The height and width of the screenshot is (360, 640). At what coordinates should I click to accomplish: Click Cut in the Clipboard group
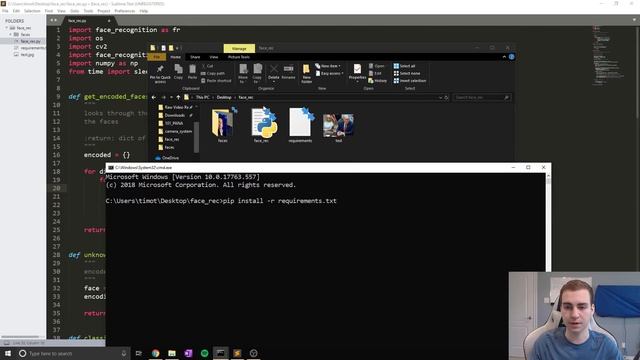point(207,66)
